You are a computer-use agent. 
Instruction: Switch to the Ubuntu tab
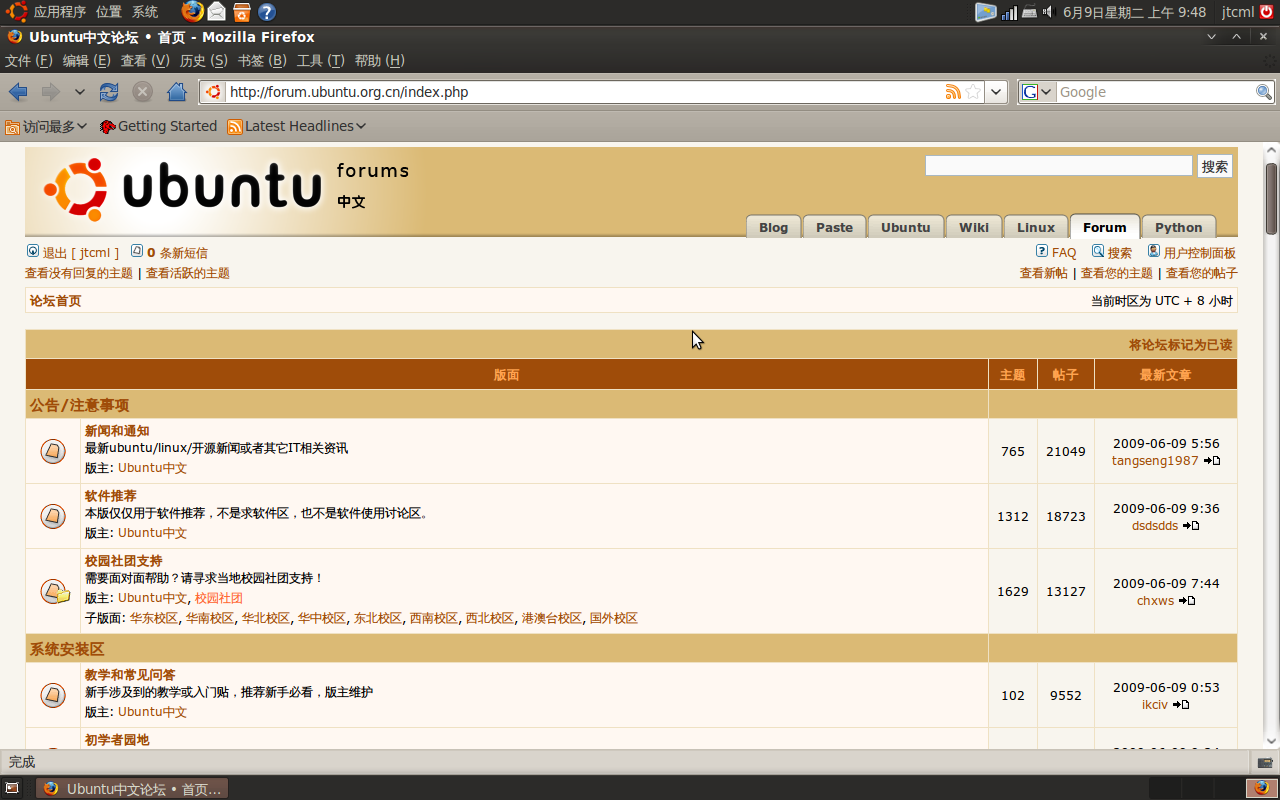pyautogui.click(x=905, y=227)
